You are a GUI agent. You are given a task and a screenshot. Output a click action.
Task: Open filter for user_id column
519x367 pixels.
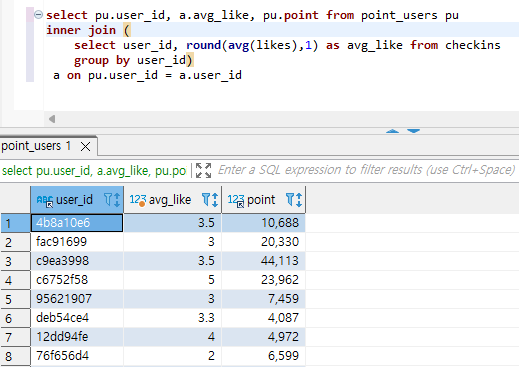(108, 200)
